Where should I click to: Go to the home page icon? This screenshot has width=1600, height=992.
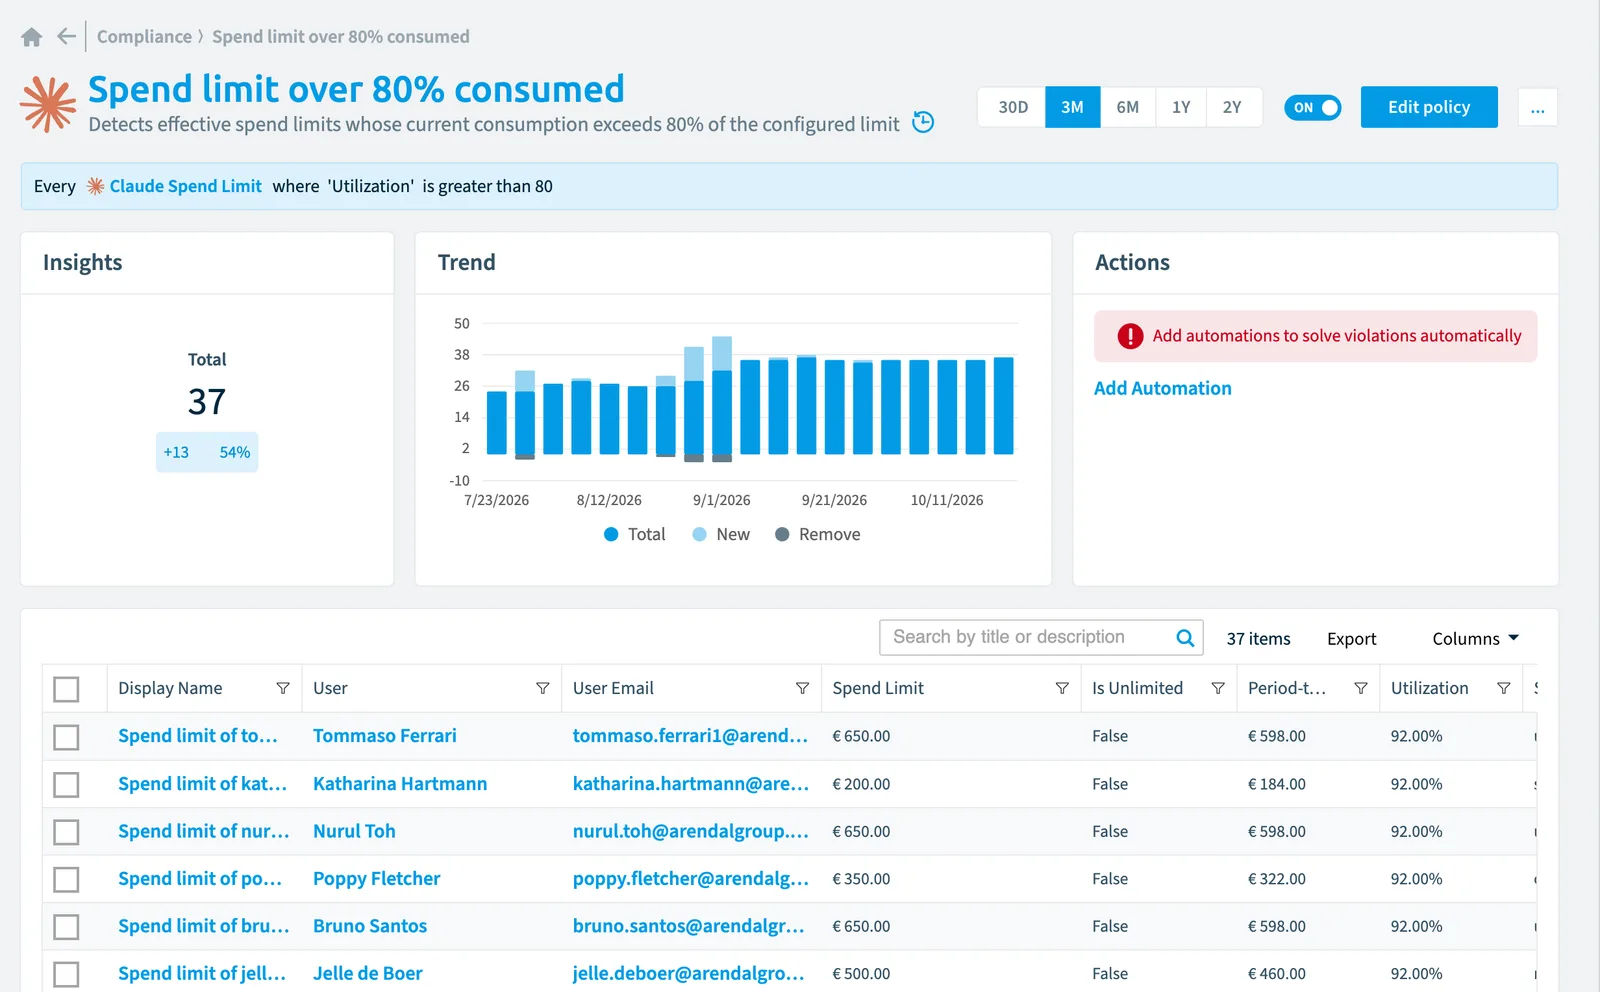click(31, 37)
